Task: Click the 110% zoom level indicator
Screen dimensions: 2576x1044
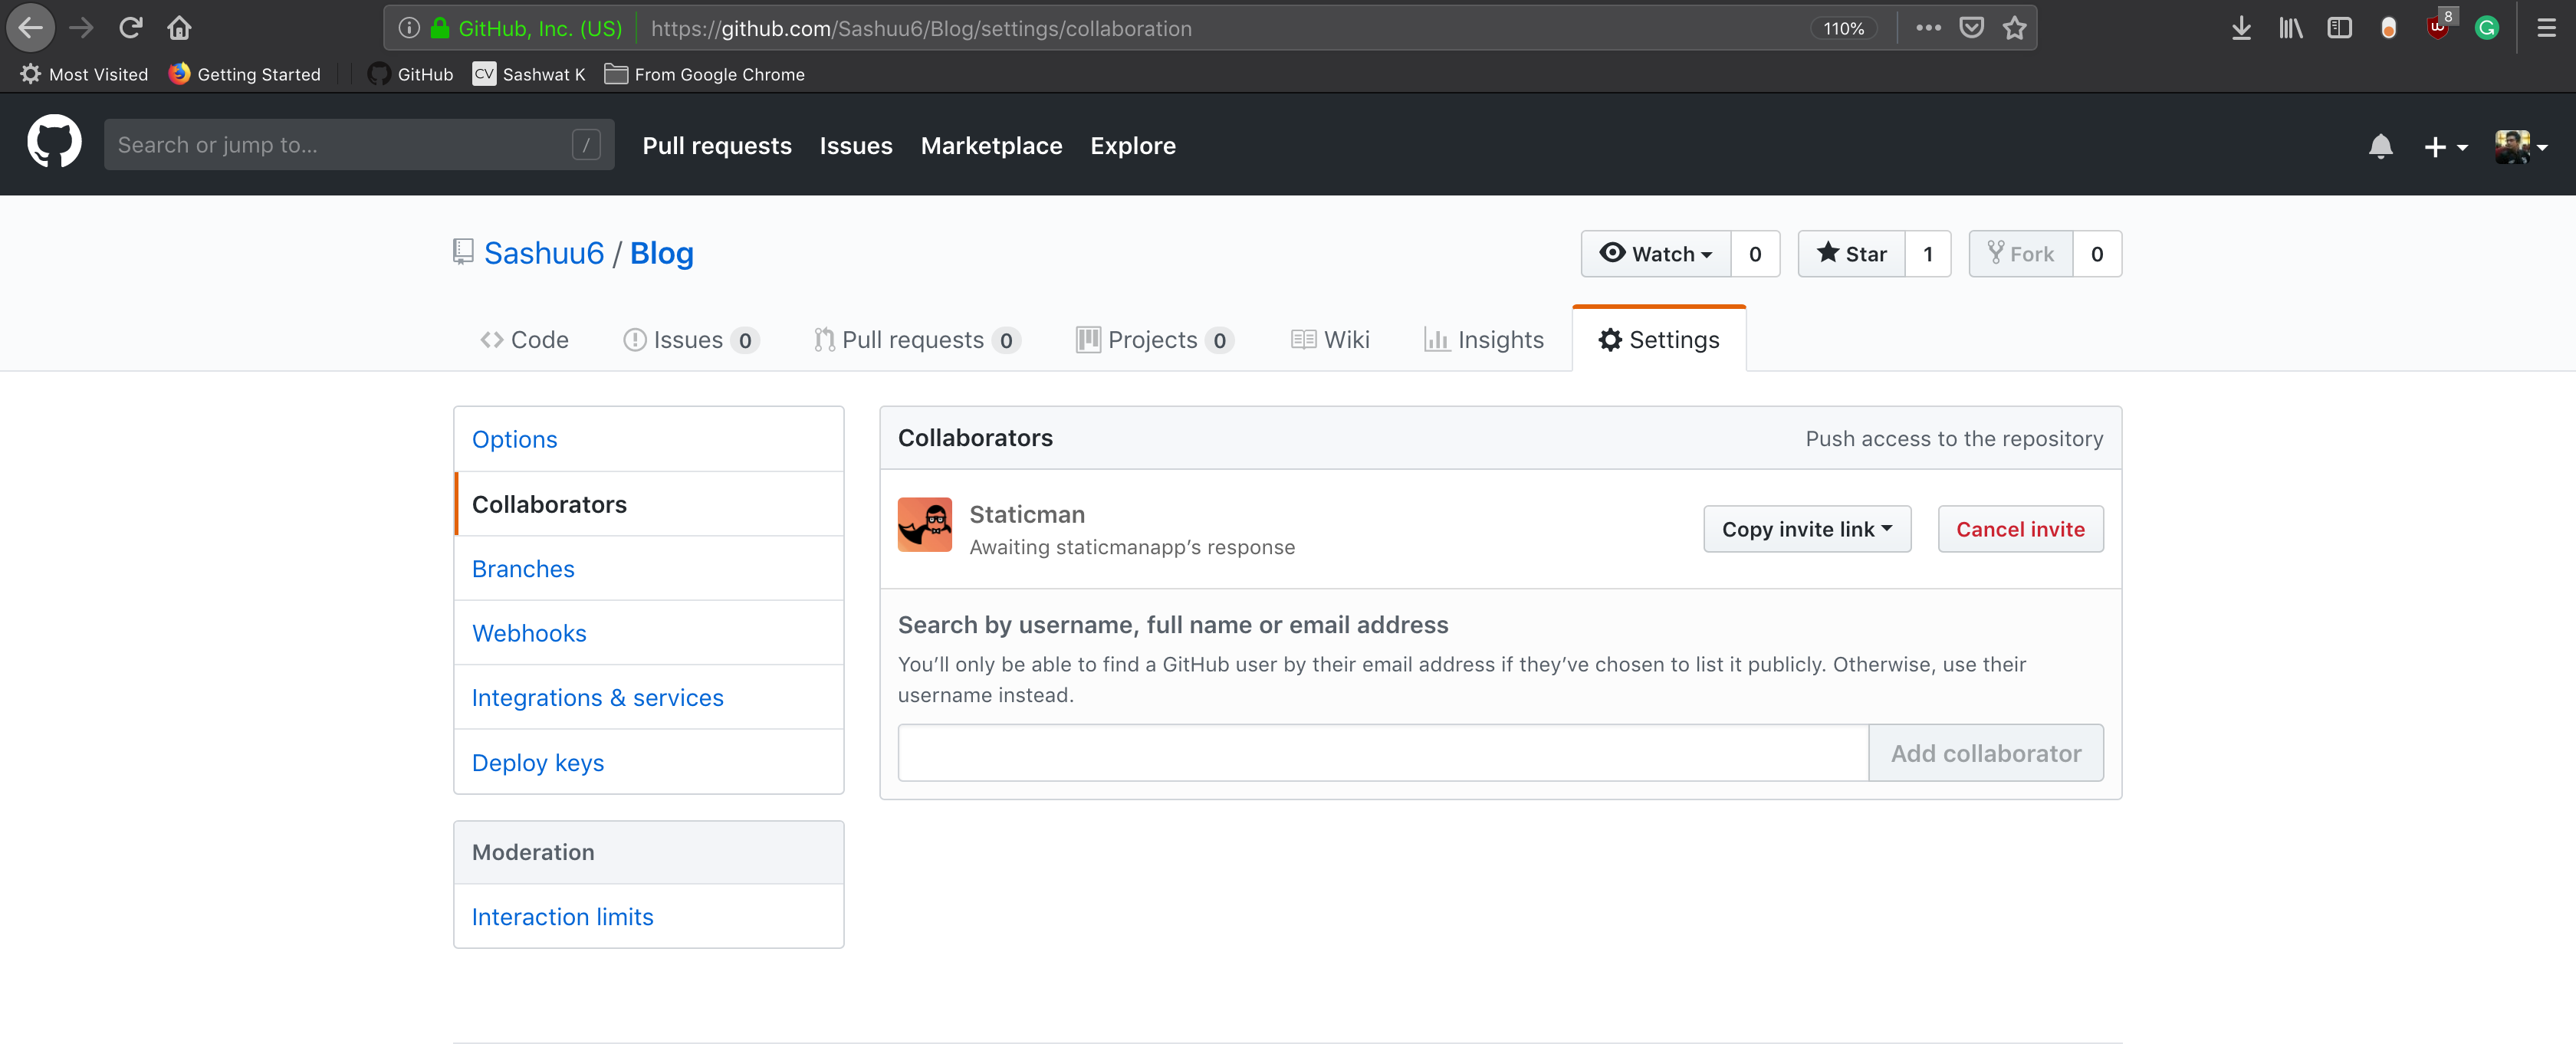Action: tap(1843, 28)
